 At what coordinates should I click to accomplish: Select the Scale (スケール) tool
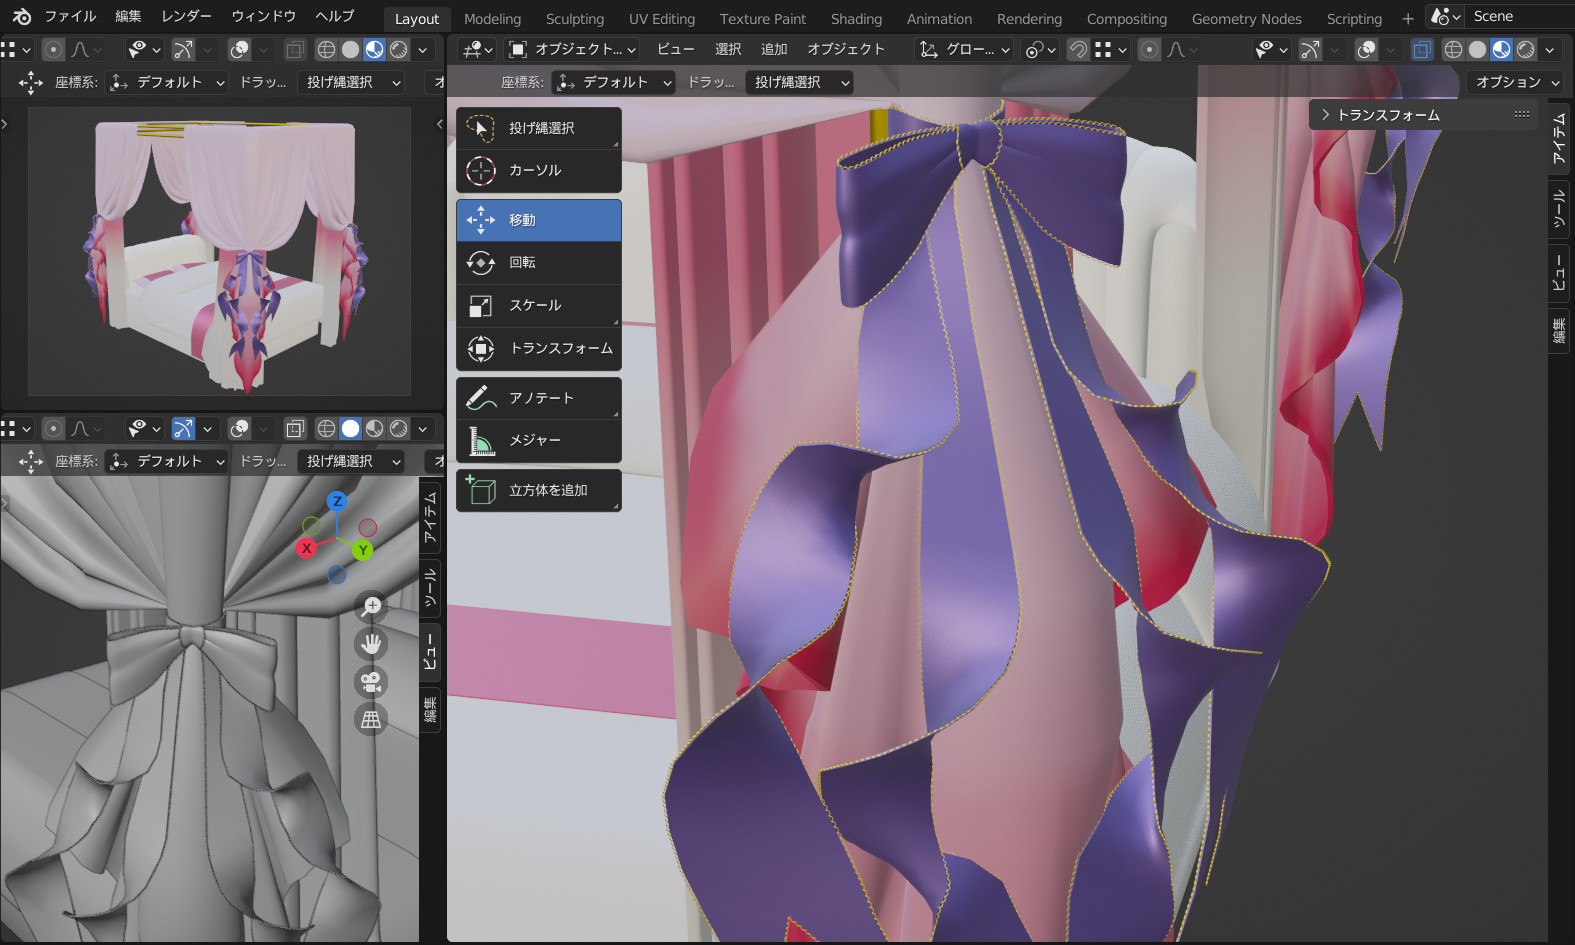[x=538, y=306]
